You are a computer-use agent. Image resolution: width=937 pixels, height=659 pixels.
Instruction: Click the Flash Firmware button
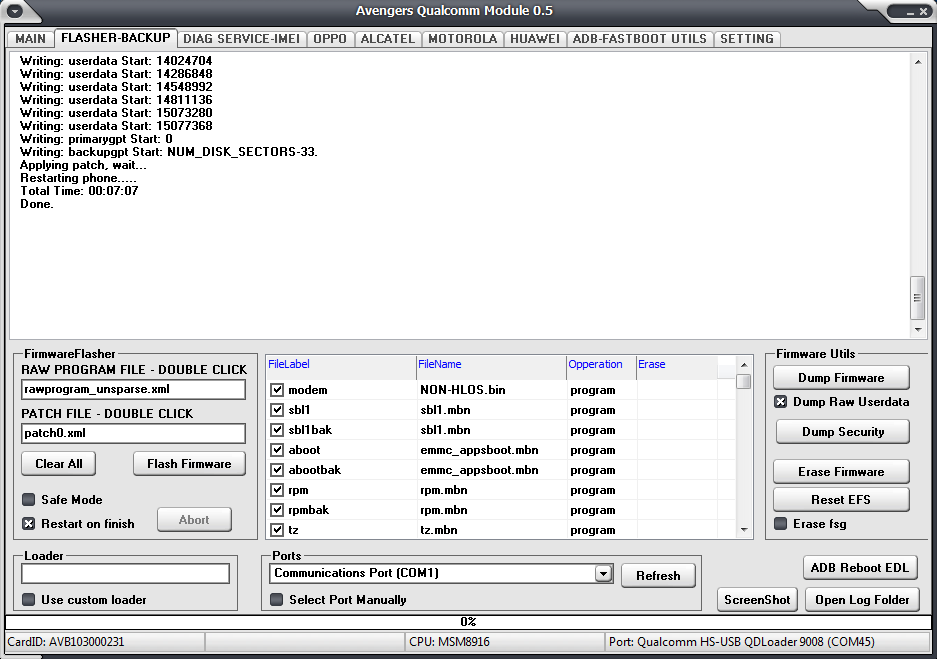(189, 464)
